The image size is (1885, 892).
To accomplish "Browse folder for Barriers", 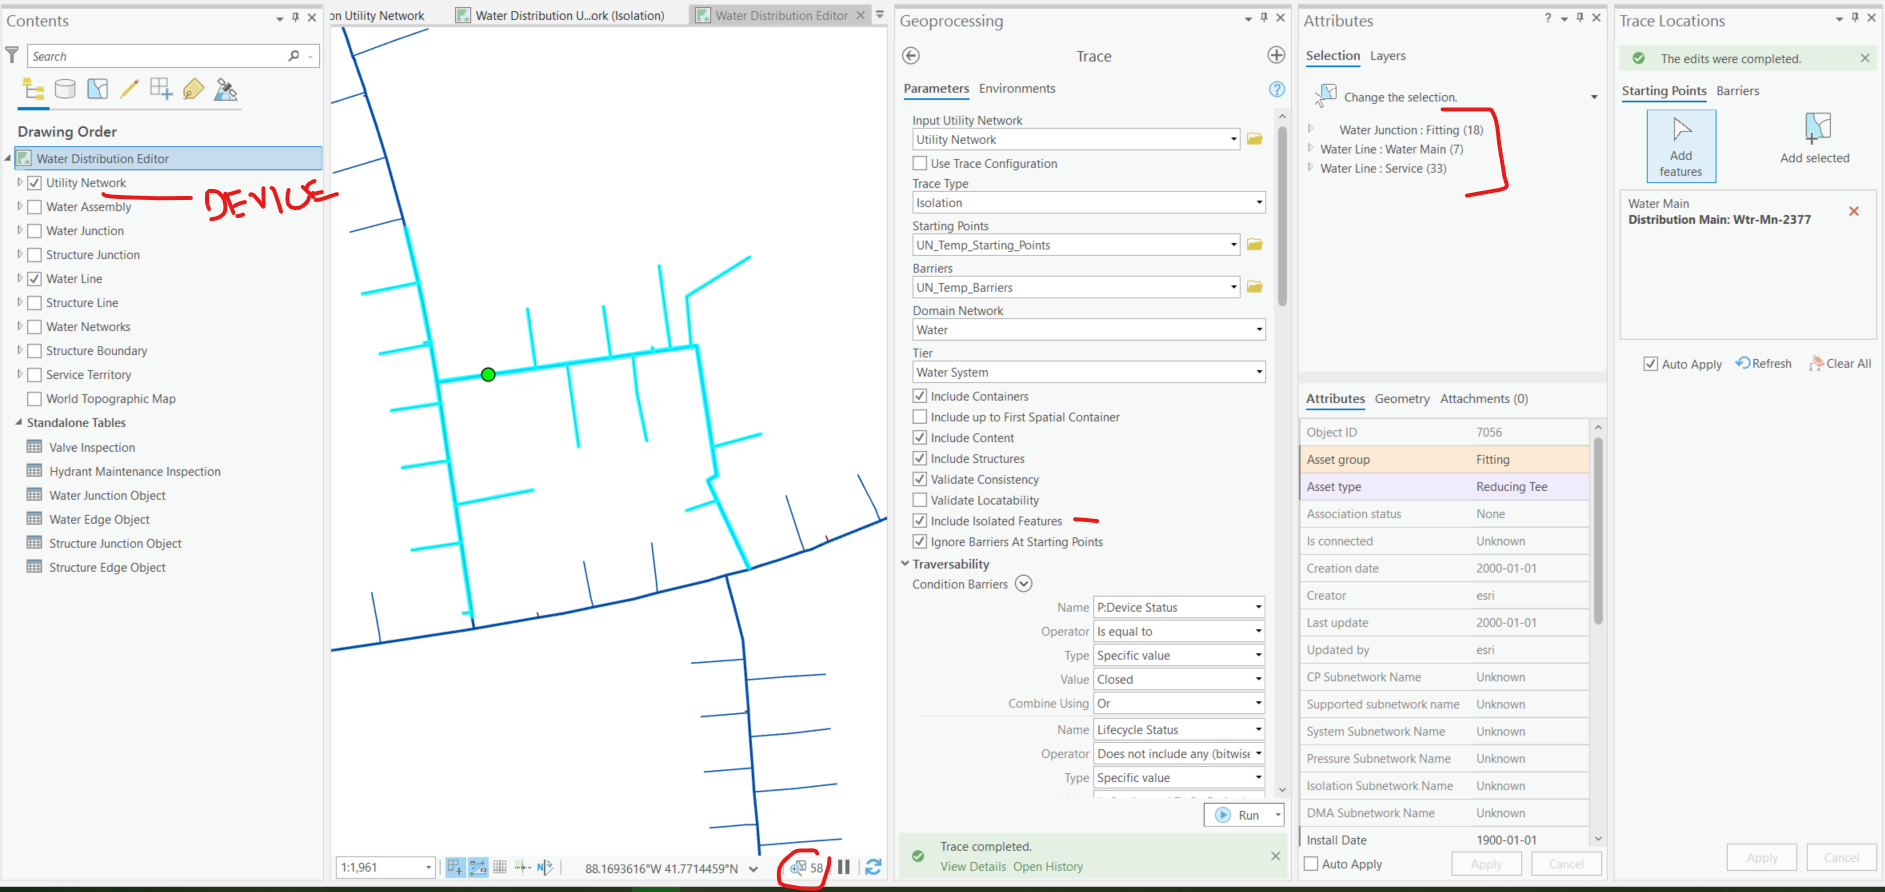I will (1255, 287).
